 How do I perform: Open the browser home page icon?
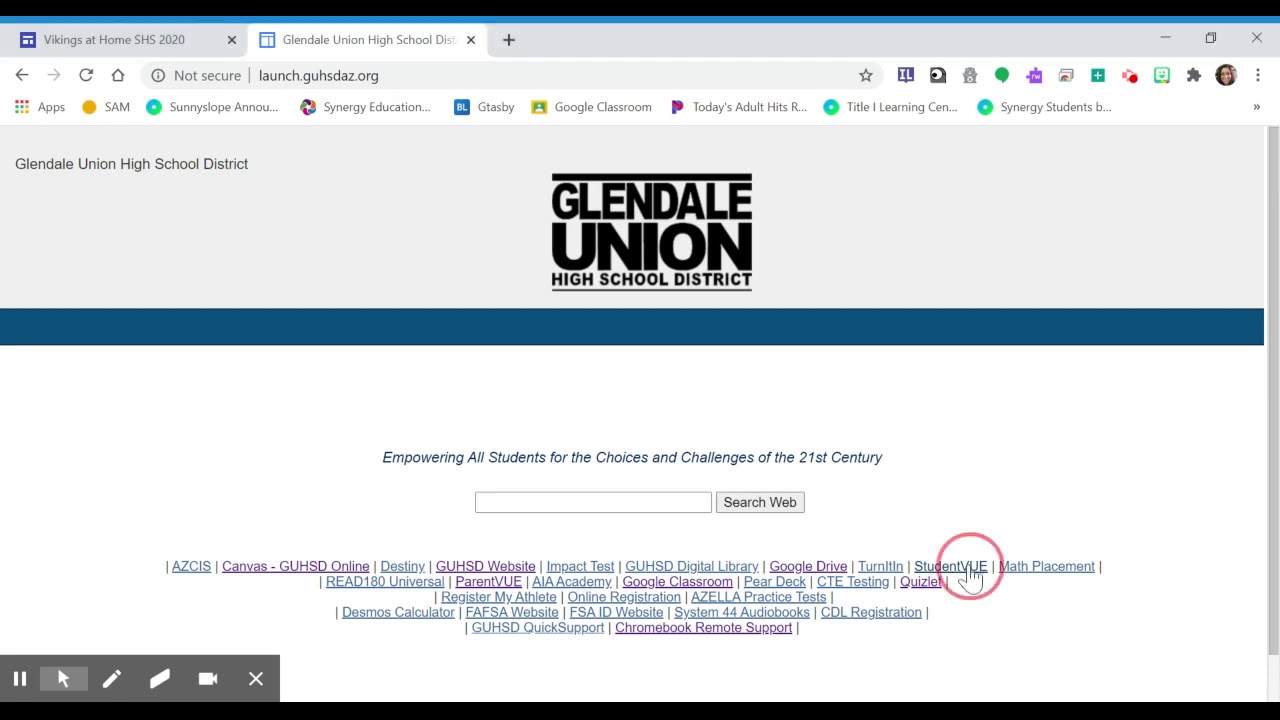click(x=118, y=75)
